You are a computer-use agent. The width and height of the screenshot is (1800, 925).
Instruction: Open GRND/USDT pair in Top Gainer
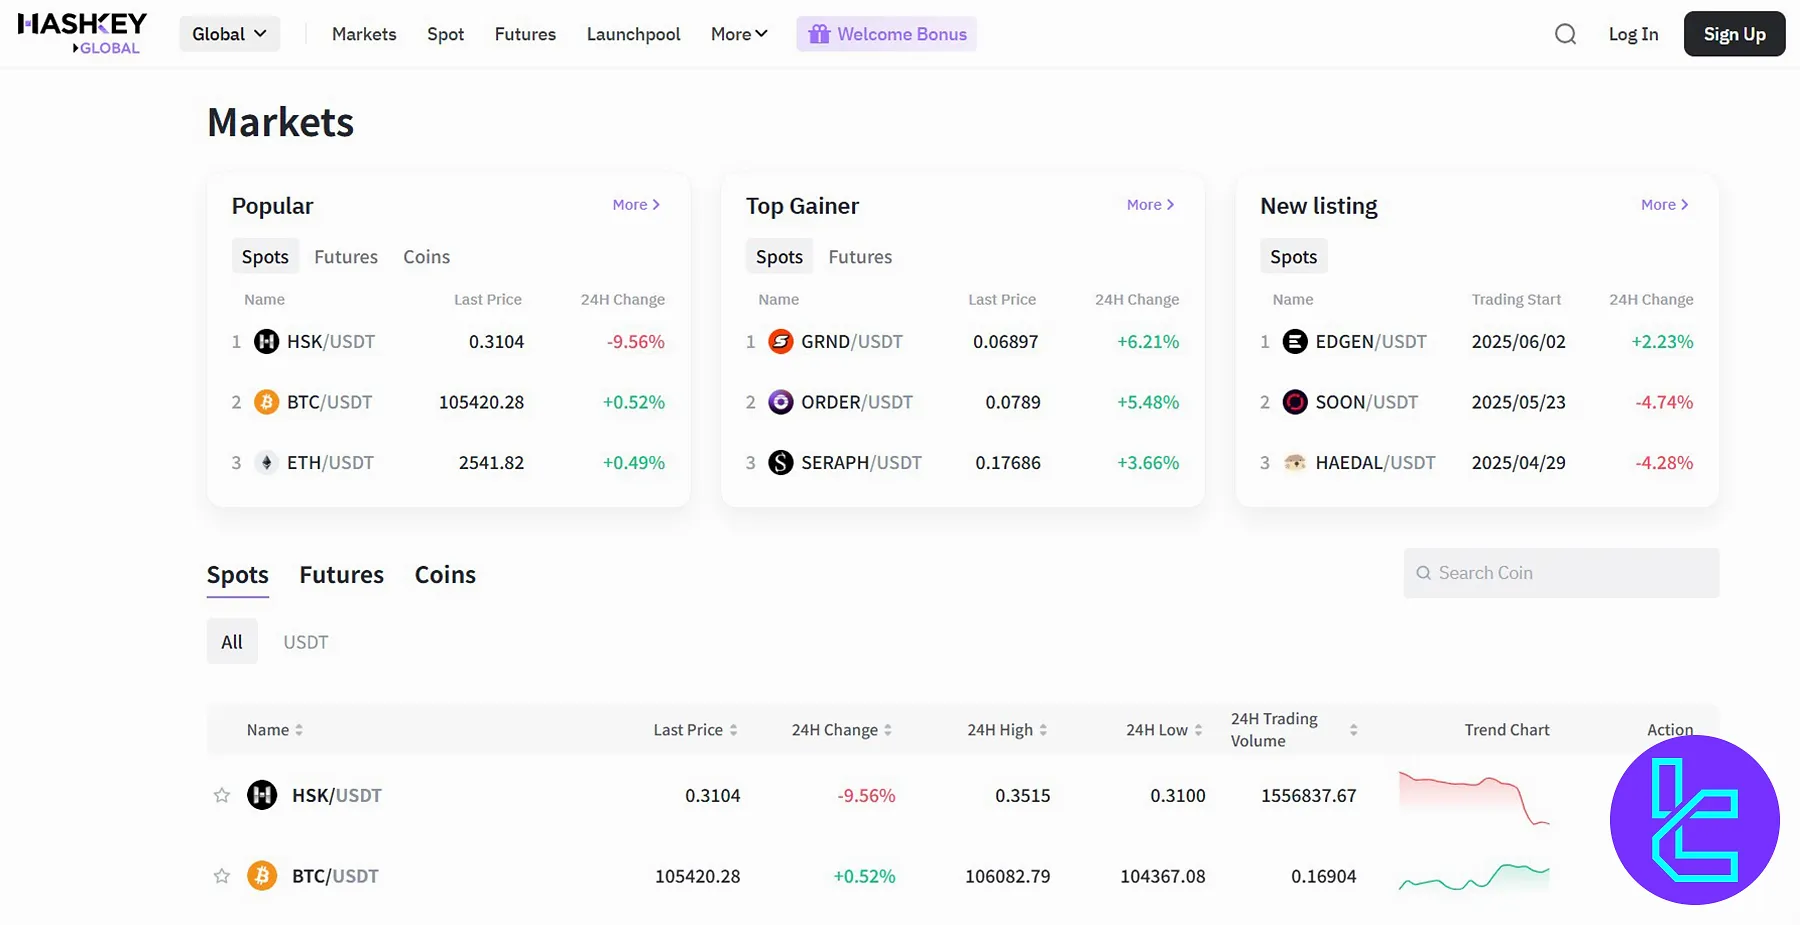pyautogui.click(x=852, y=342)
